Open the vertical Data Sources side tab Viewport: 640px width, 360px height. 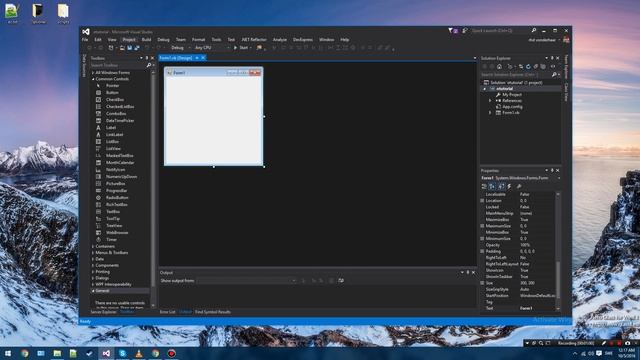[x=84, y=66]
